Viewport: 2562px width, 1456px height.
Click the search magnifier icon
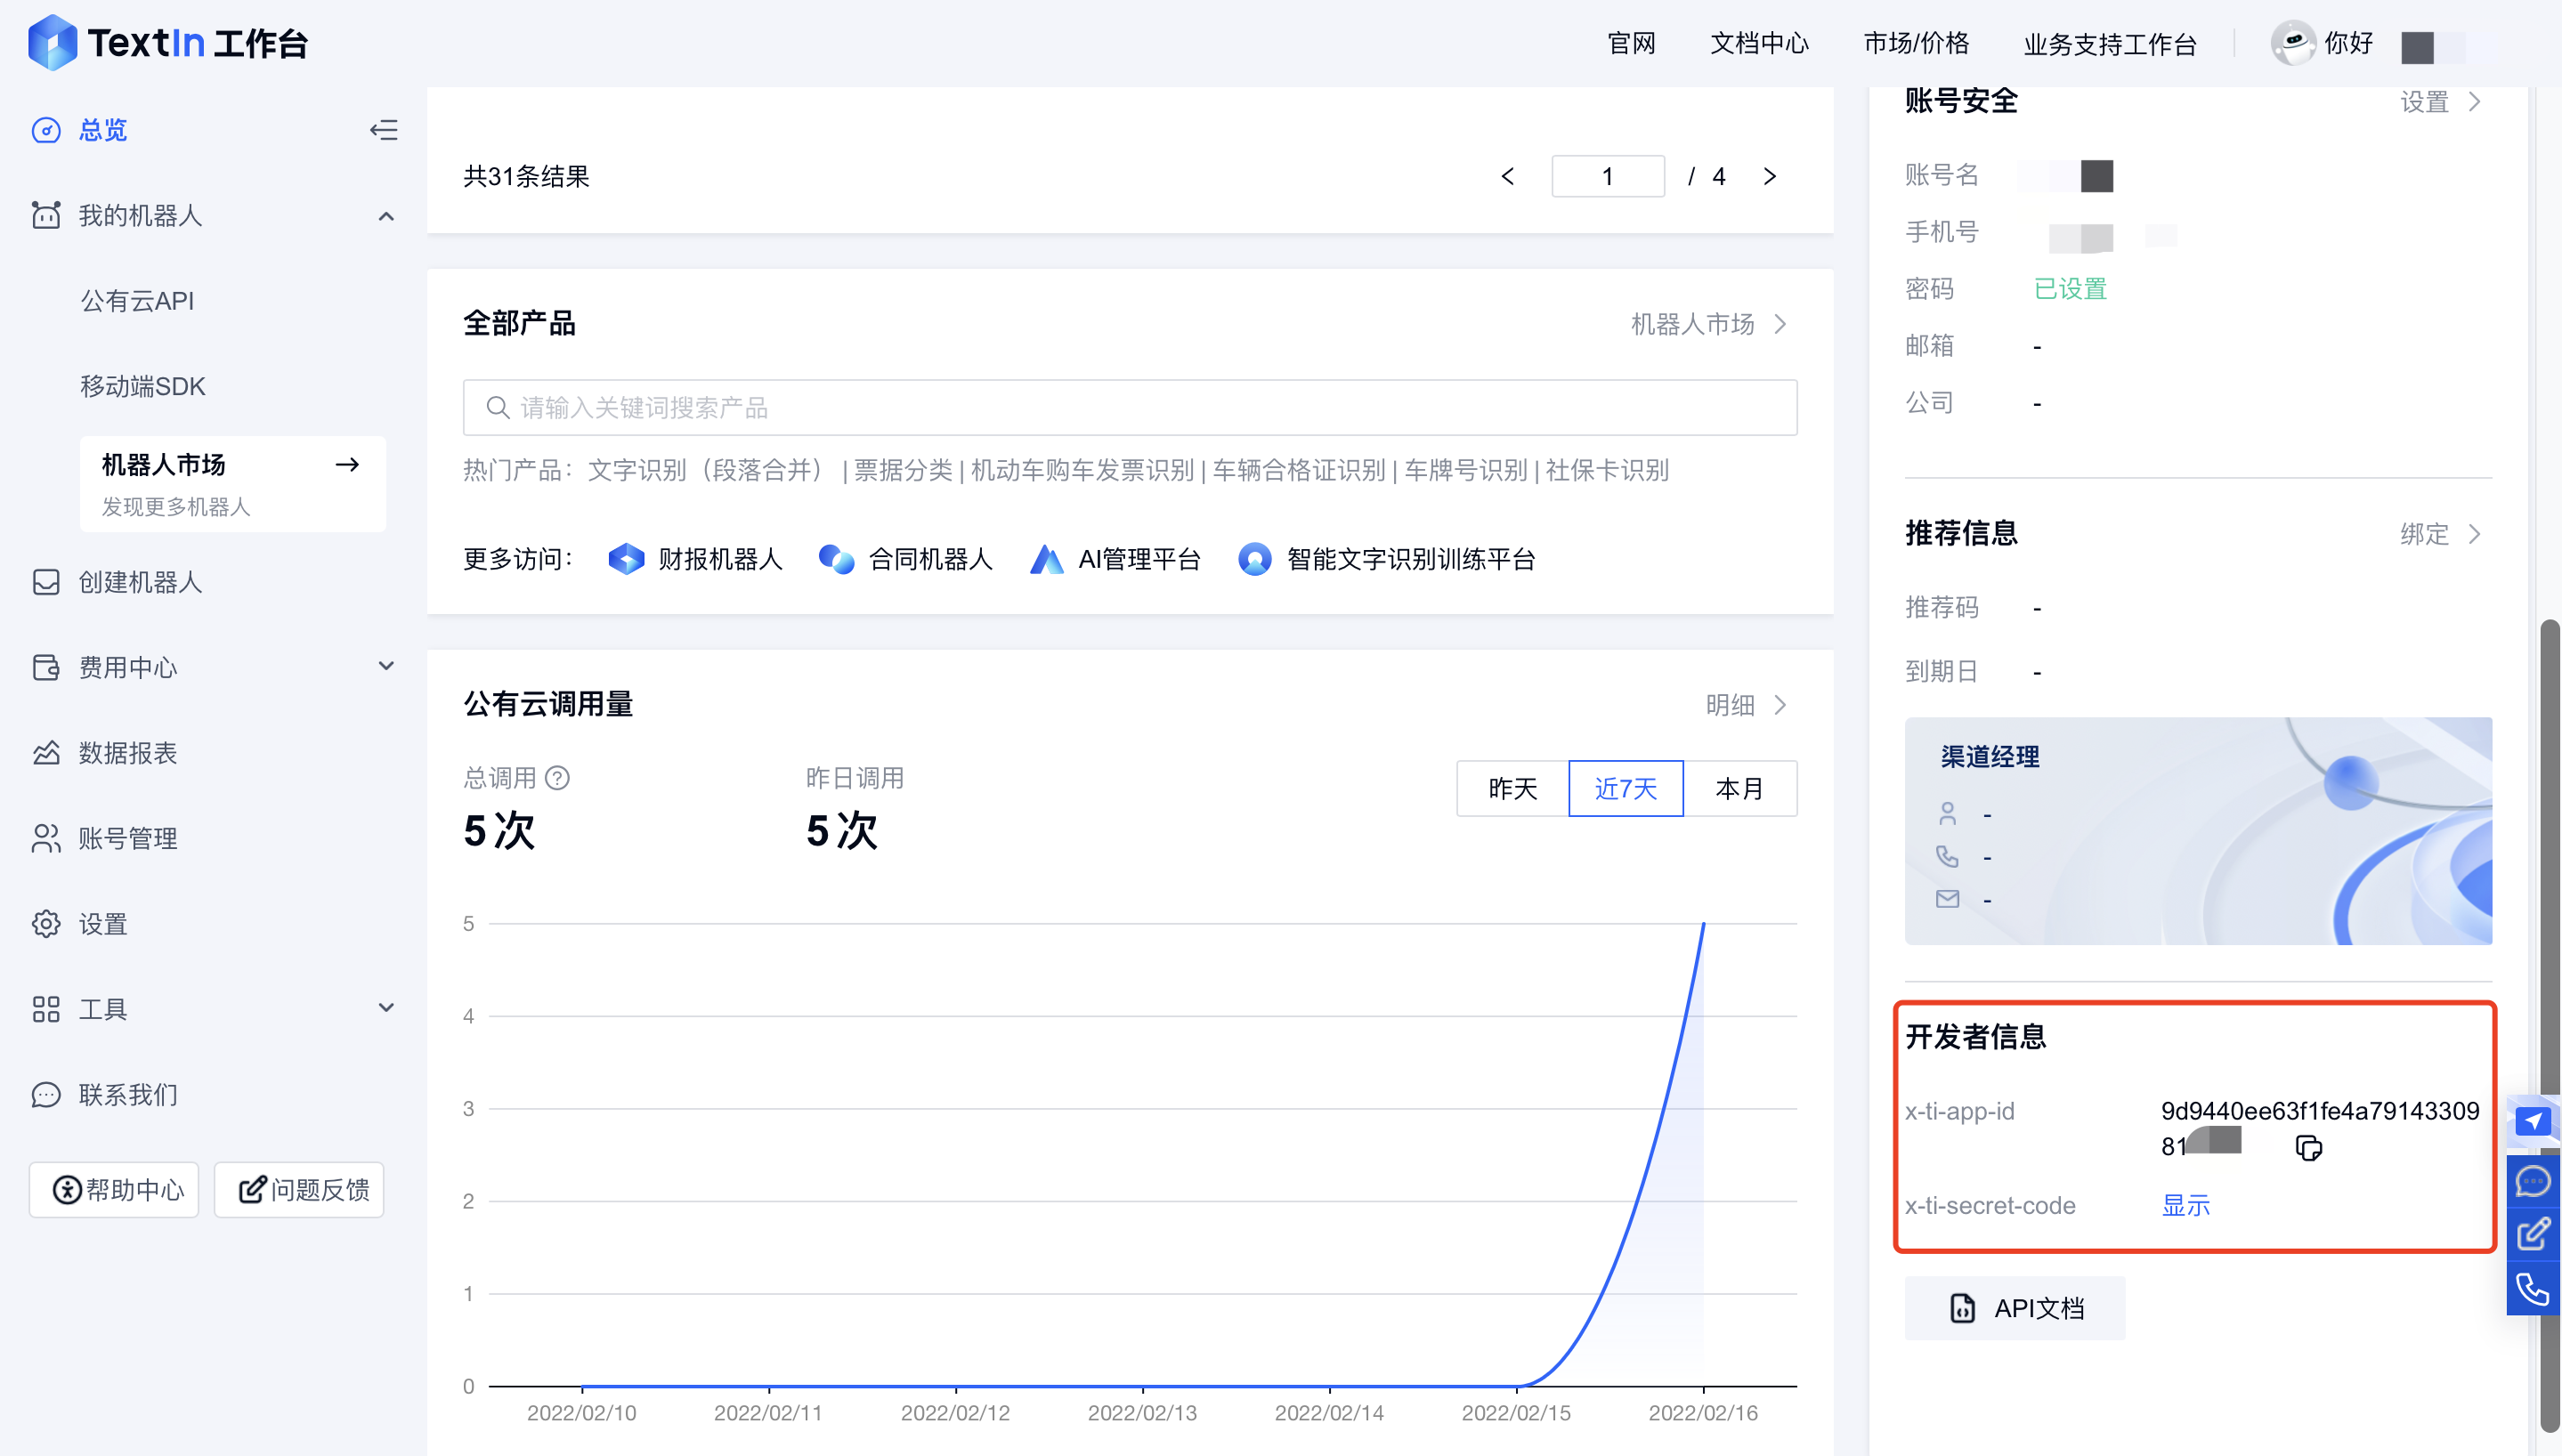497,408
